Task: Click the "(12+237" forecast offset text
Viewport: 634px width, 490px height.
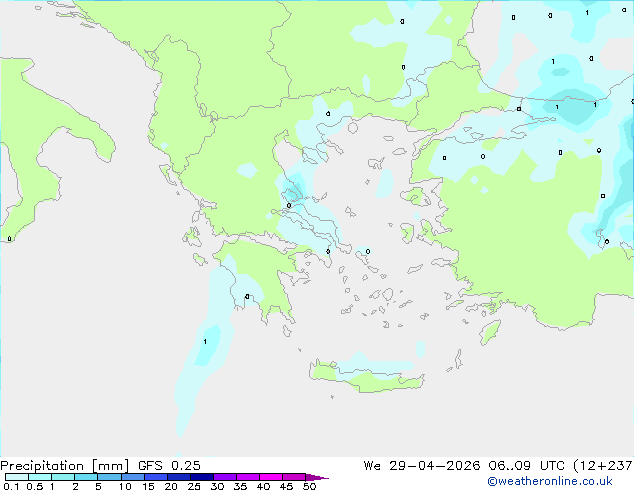Action: pyautogui.click(x=603, y=466)
